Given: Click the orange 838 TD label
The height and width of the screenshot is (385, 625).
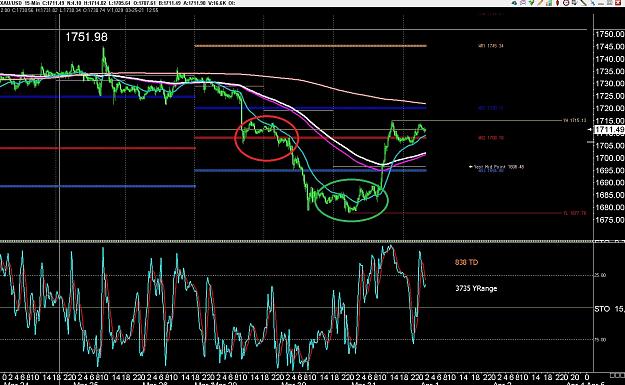Looking at the screenshot, I should (466, 262).
